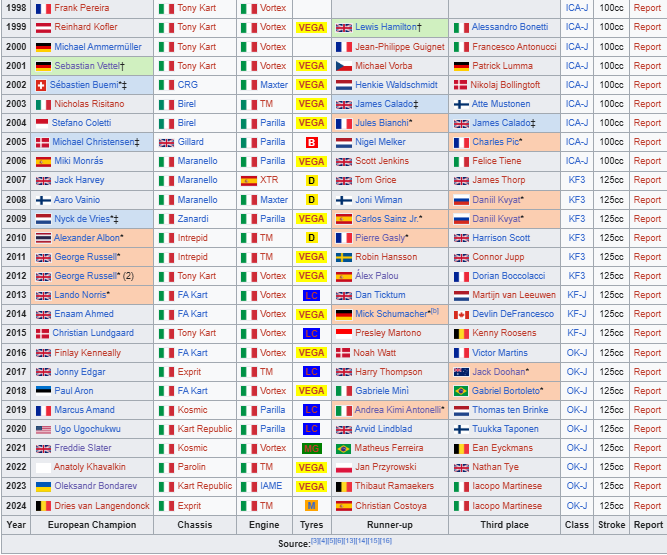The image size is (667, 555).
Task: Click the Ukrainian flag beside Oleksandr Bondarev
Action: tap(43, 486)
